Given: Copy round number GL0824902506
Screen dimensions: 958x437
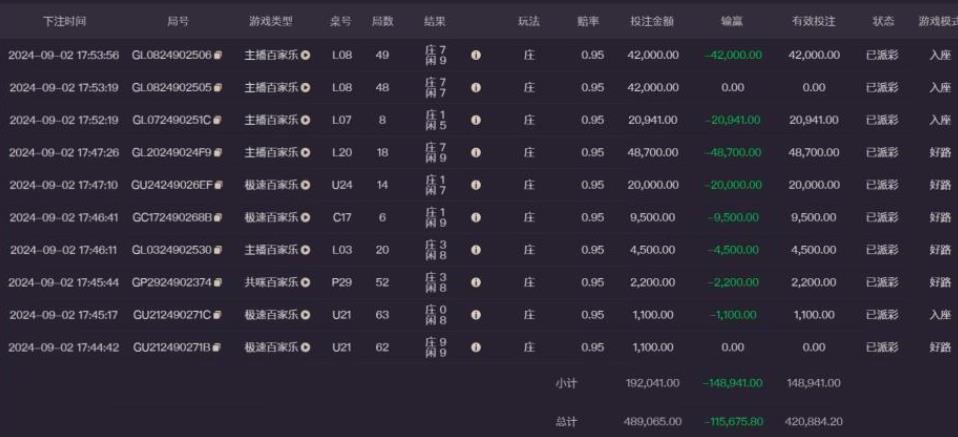Looking at the screenshot, I should (218, 55).
